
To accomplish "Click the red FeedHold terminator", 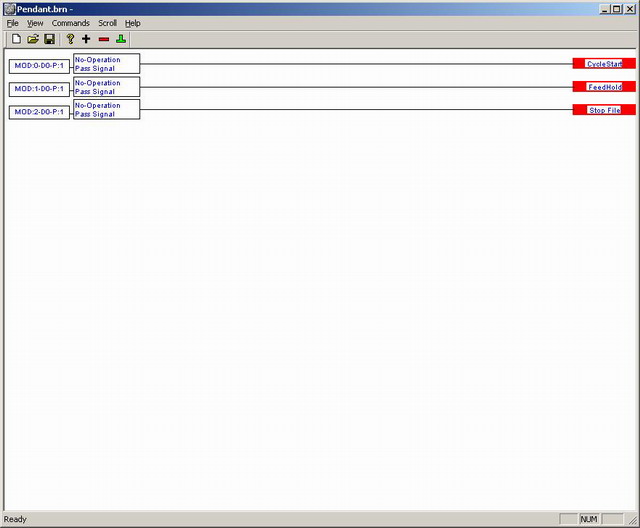I will [604, 87].
